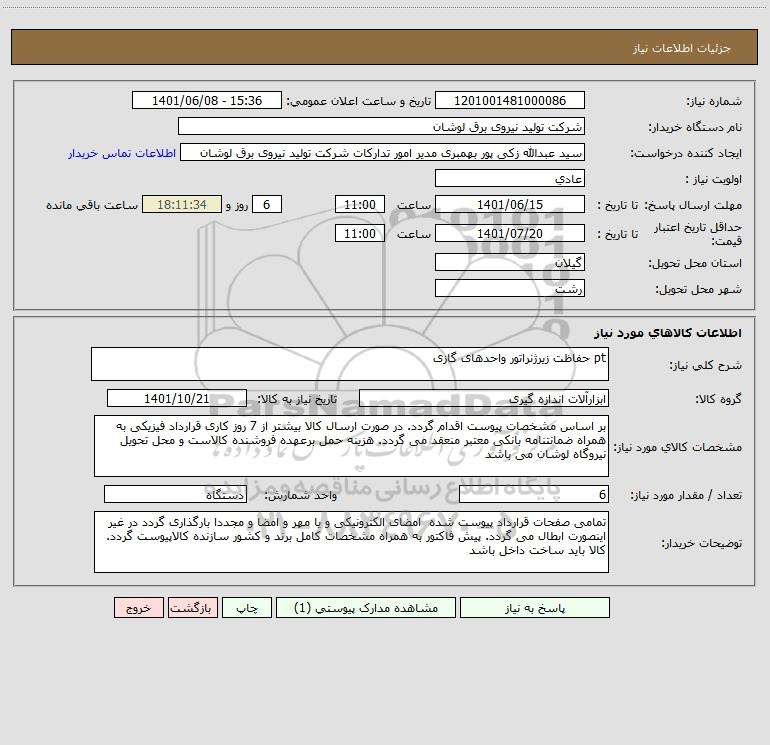Open مشاهده مدارک پیوستی (1) button
The image size is (770, 745).
[x=366, y=607]
